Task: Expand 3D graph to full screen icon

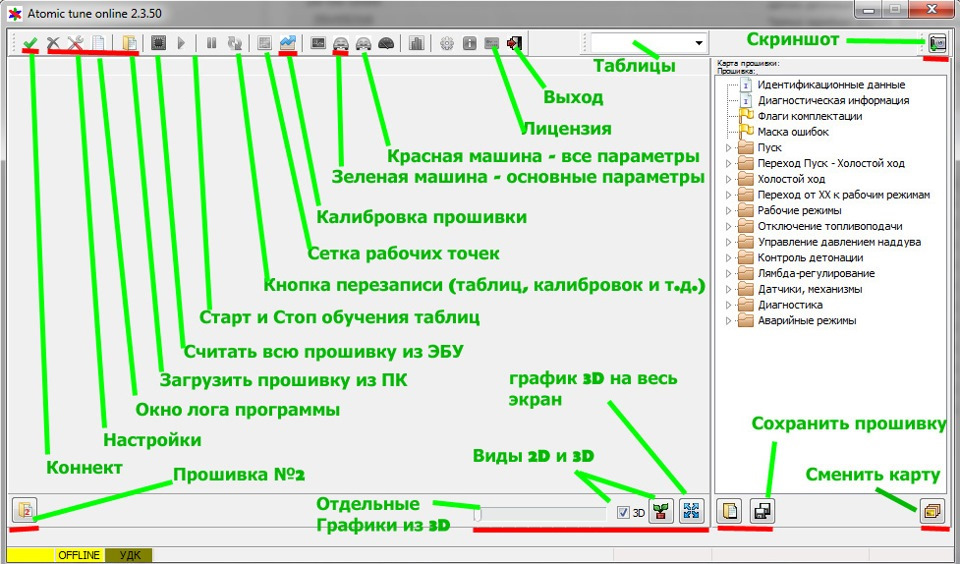Action: click(x=691, y=511)
